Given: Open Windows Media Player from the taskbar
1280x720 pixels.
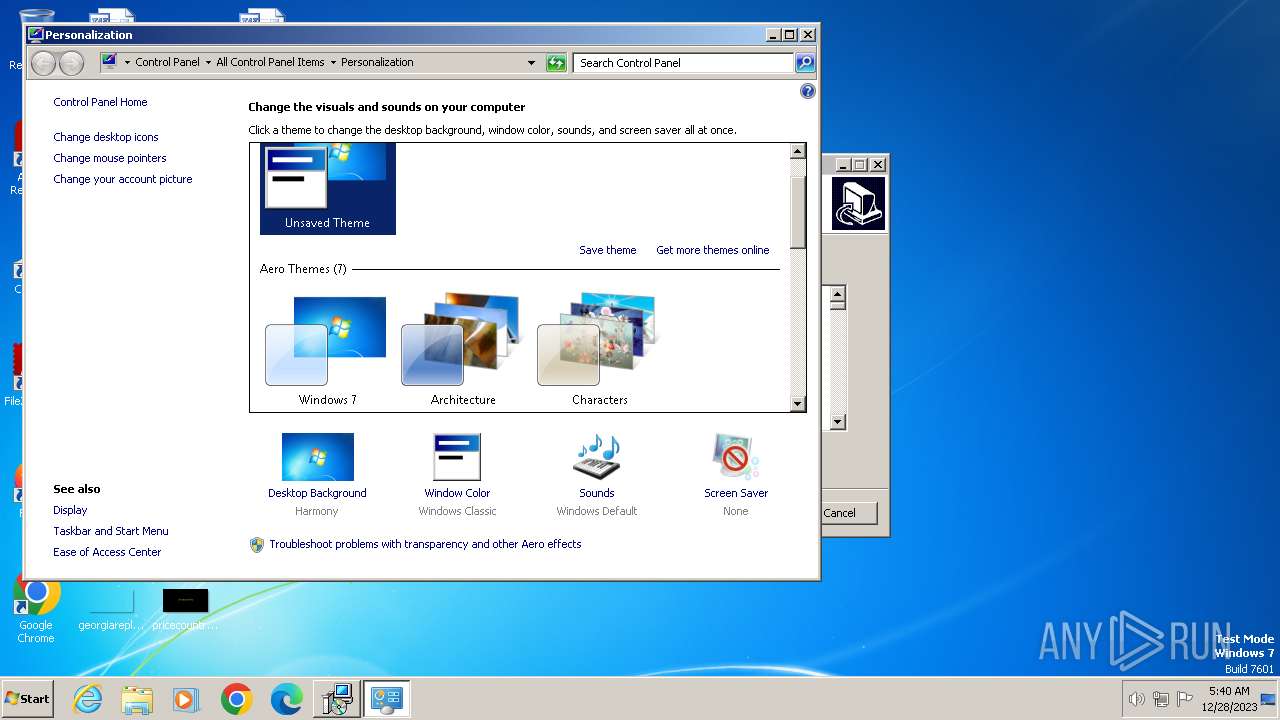Looking at the screenshot, I should [x=186, y=699].
